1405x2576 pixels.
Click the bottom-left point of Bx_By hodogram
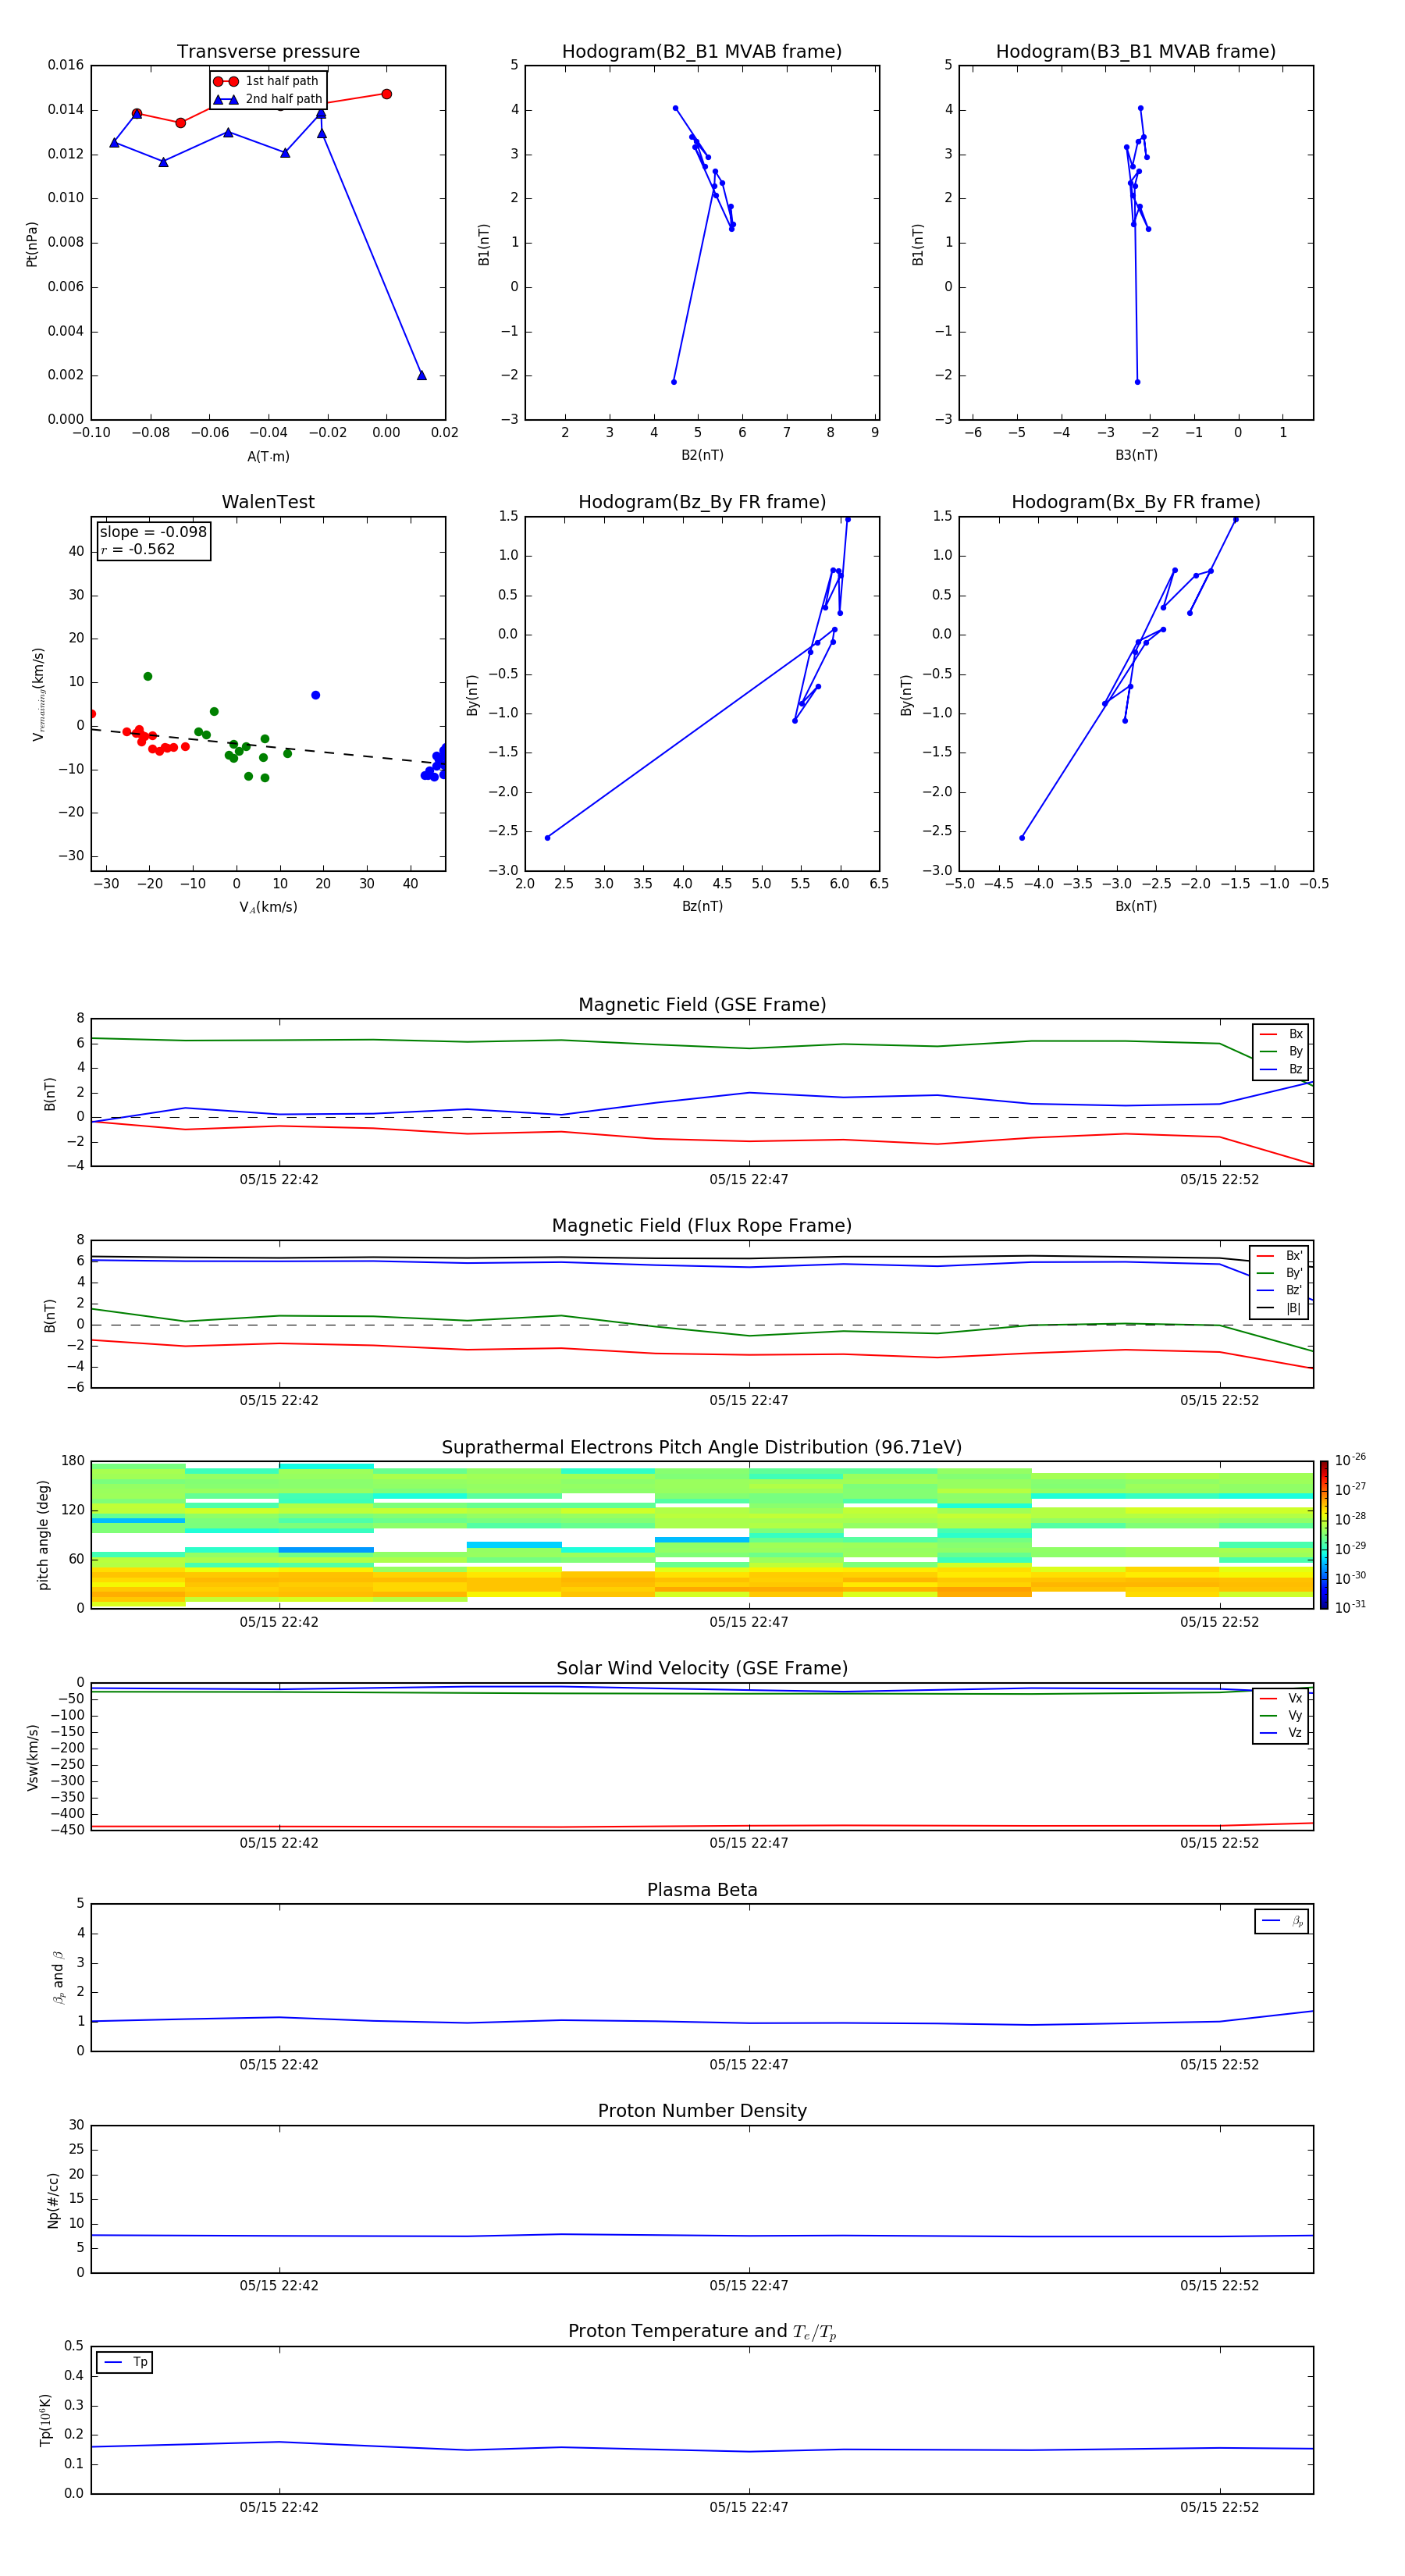(x=1021, y=838)
